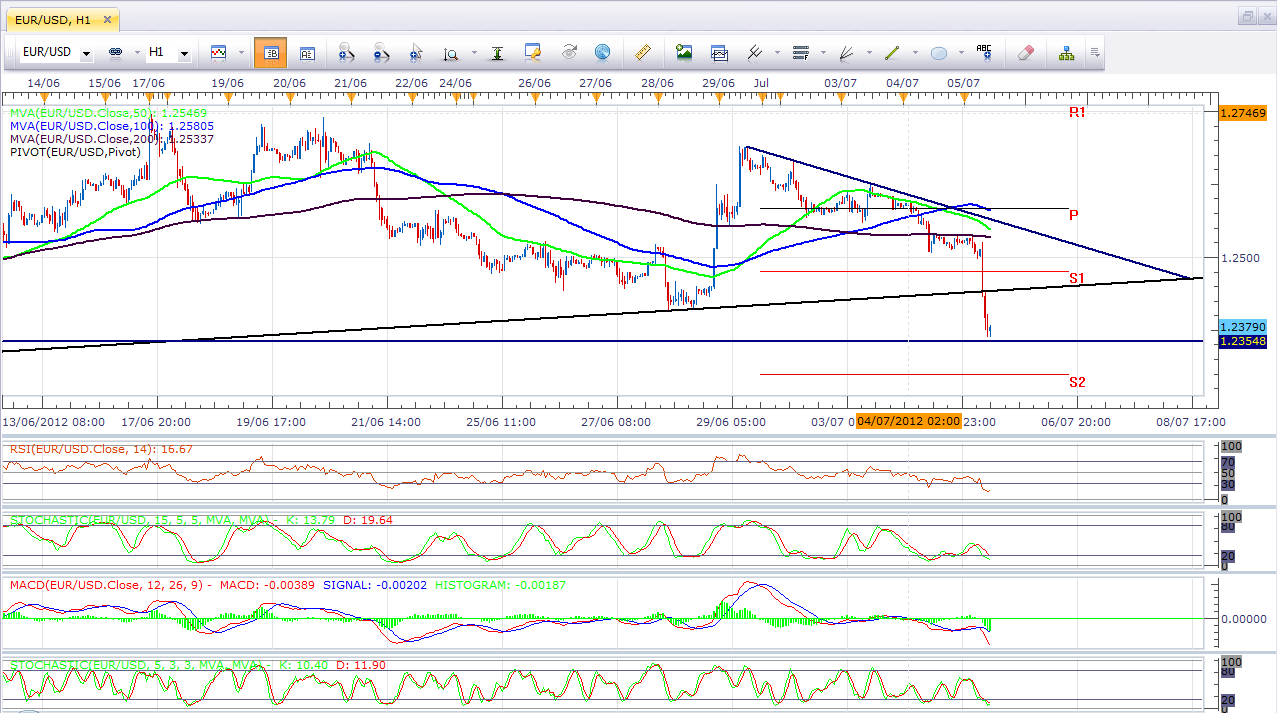Expand the pitchfork tool dropdown arrow

pos(776,53)
